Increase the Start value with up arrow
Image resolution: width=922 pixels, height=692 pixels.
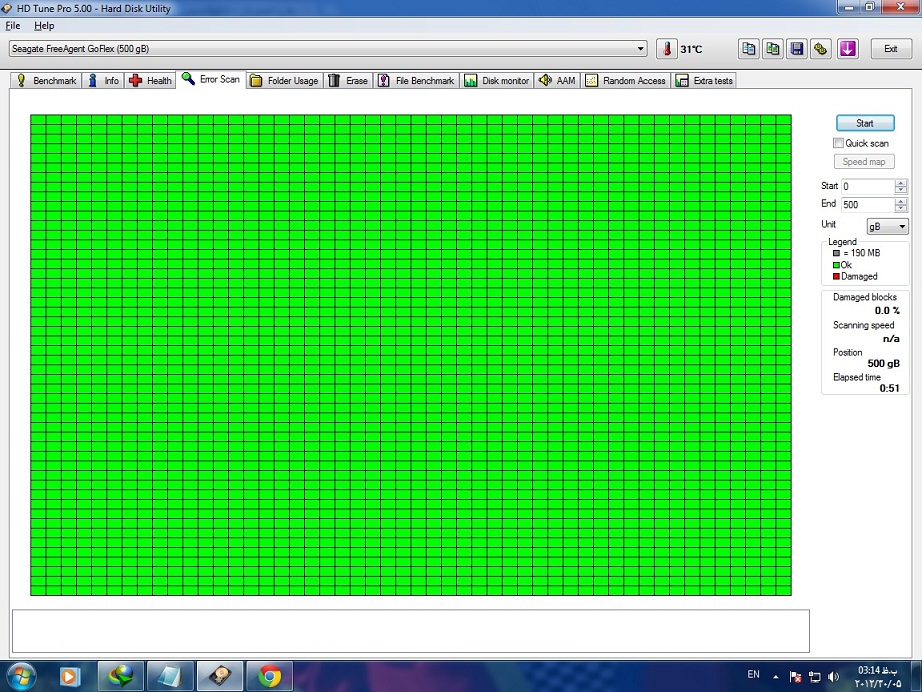tap(901, 183)
